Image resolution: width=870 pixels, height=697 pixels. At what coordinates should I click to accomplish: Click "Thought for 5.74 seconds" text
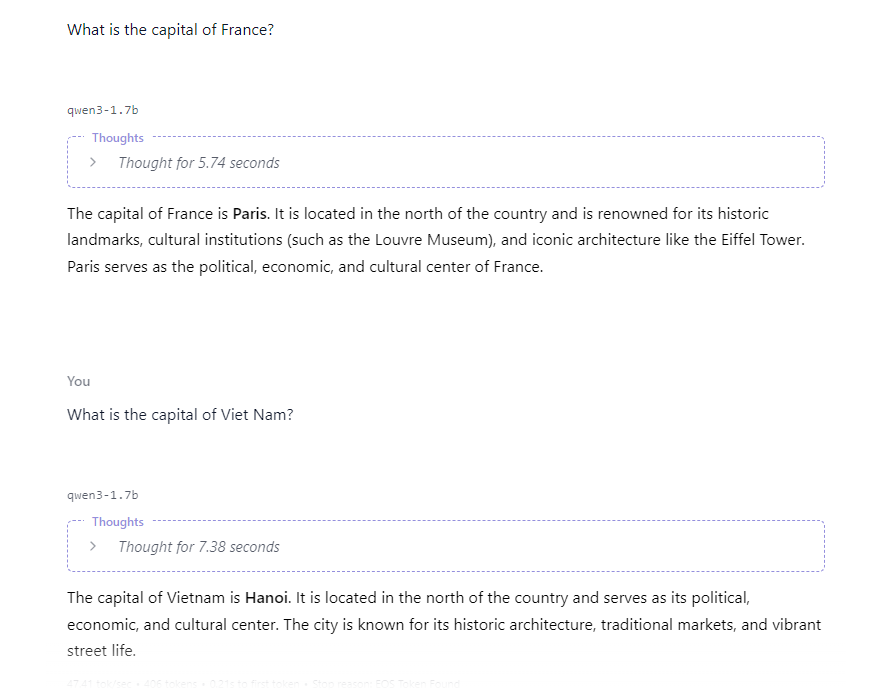[198, 163]
